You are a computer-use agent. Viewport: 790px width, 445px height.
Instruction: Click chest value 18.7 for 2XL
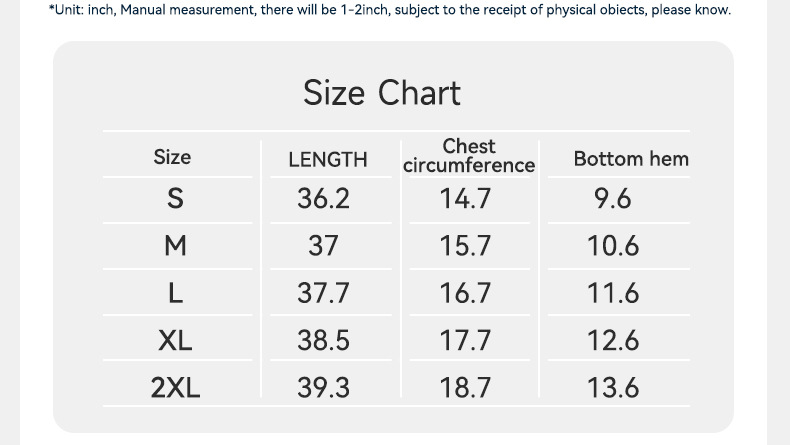pyautogui.click(x=465, y=387)
